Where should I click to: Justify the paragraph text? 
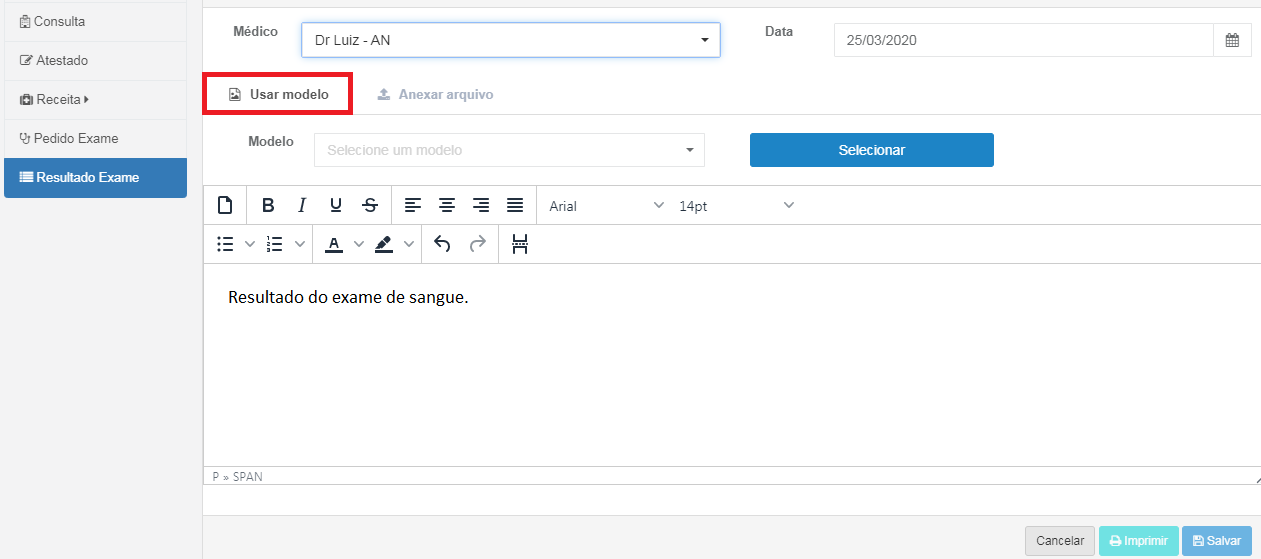515,205
